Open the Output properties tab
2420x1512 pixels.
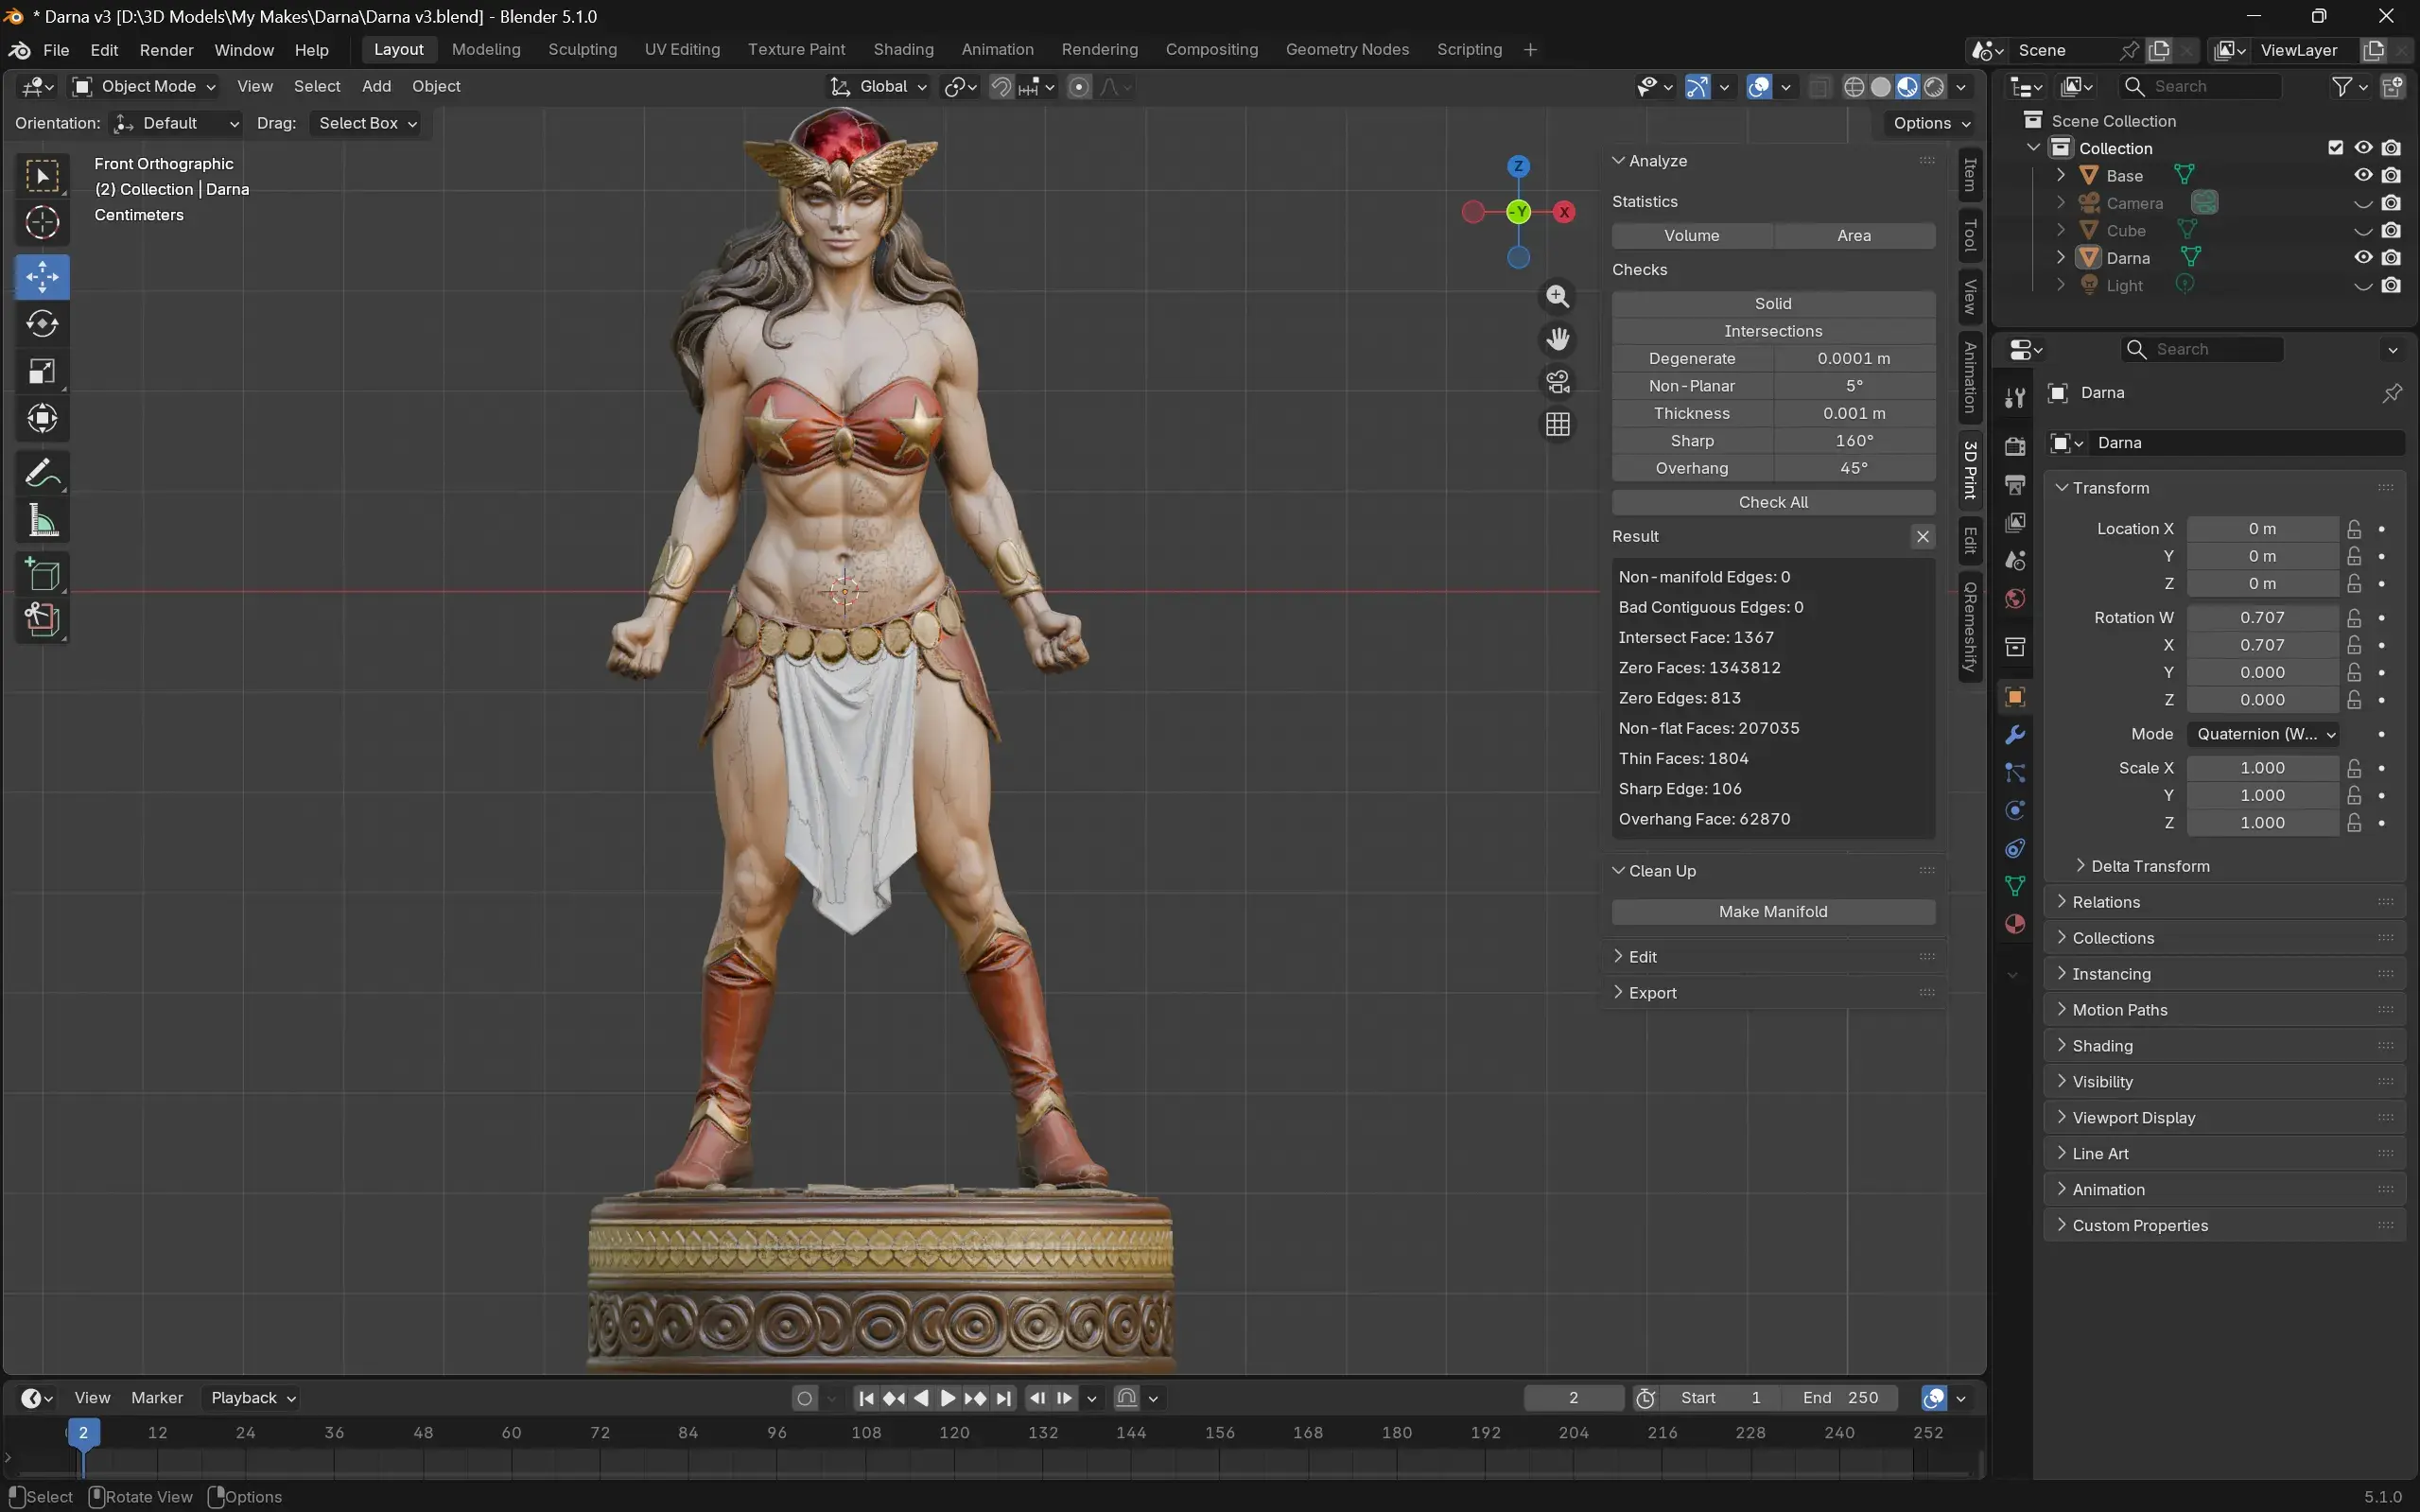tap(2015, 484)
